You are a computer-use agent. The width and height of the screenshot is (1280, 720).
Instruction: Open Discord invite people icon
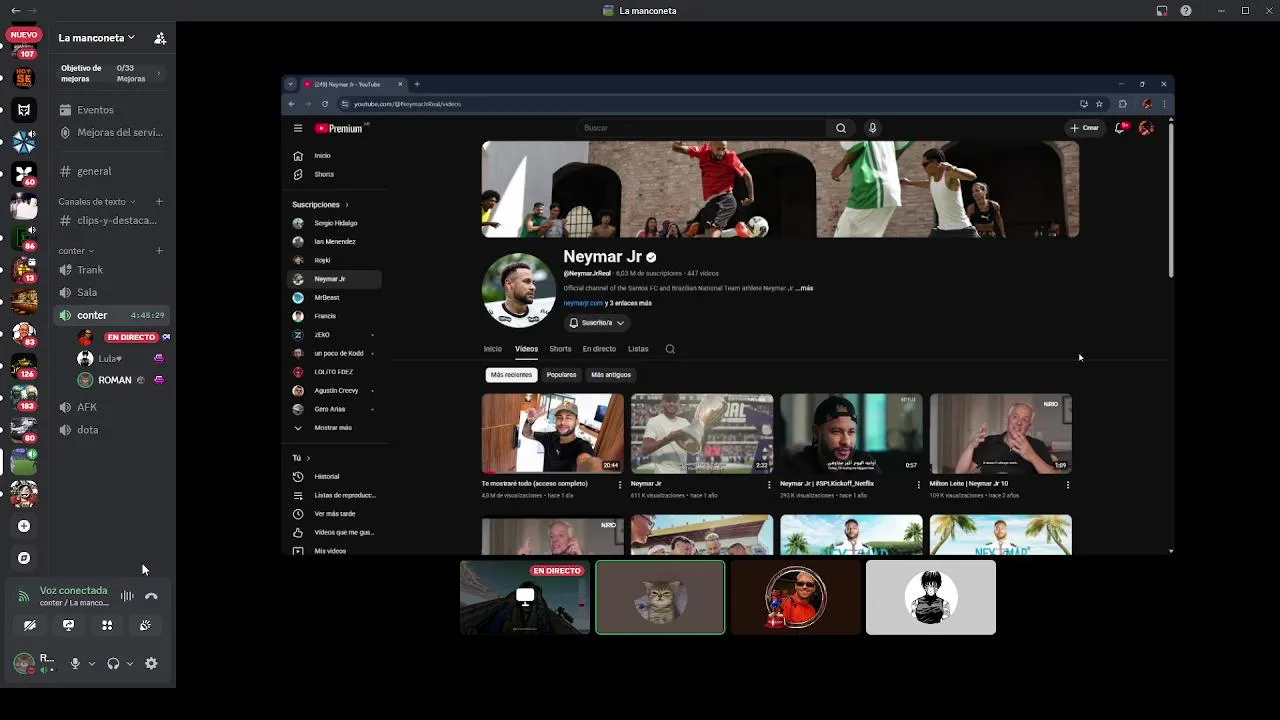click(x=160, y=38)
